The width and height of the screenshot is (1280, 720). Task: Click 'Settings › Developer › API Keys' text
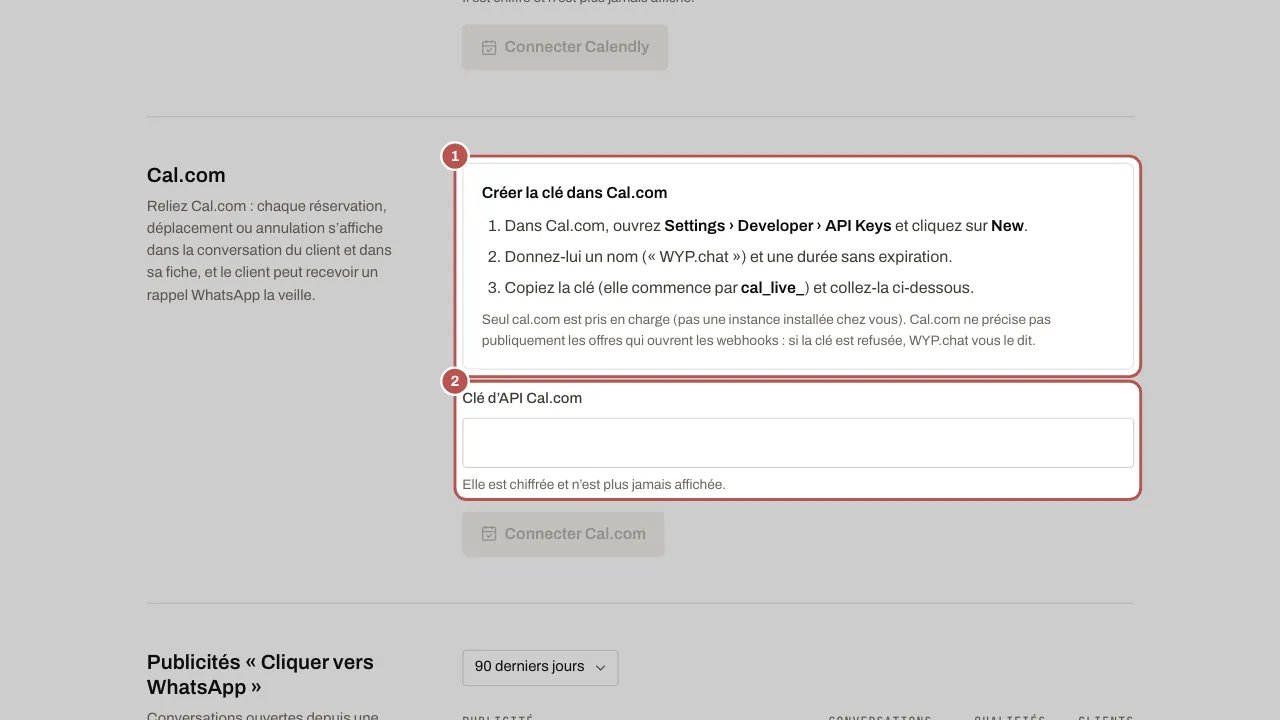point(777,226)
